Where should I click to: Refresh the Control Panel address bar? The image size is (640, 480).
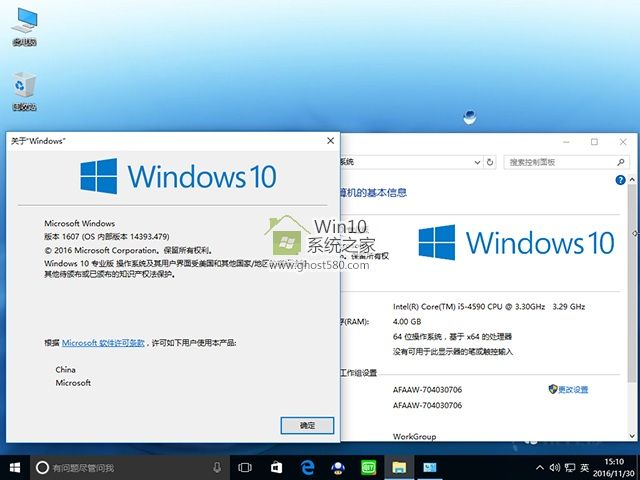click(x=492, y=162)
